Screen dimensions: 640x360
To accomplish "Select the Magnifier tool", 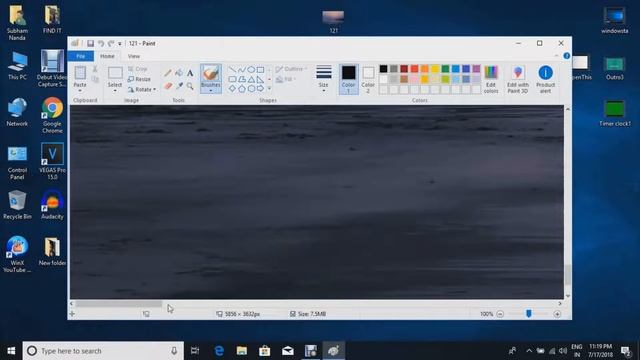I will coord(190,86).
